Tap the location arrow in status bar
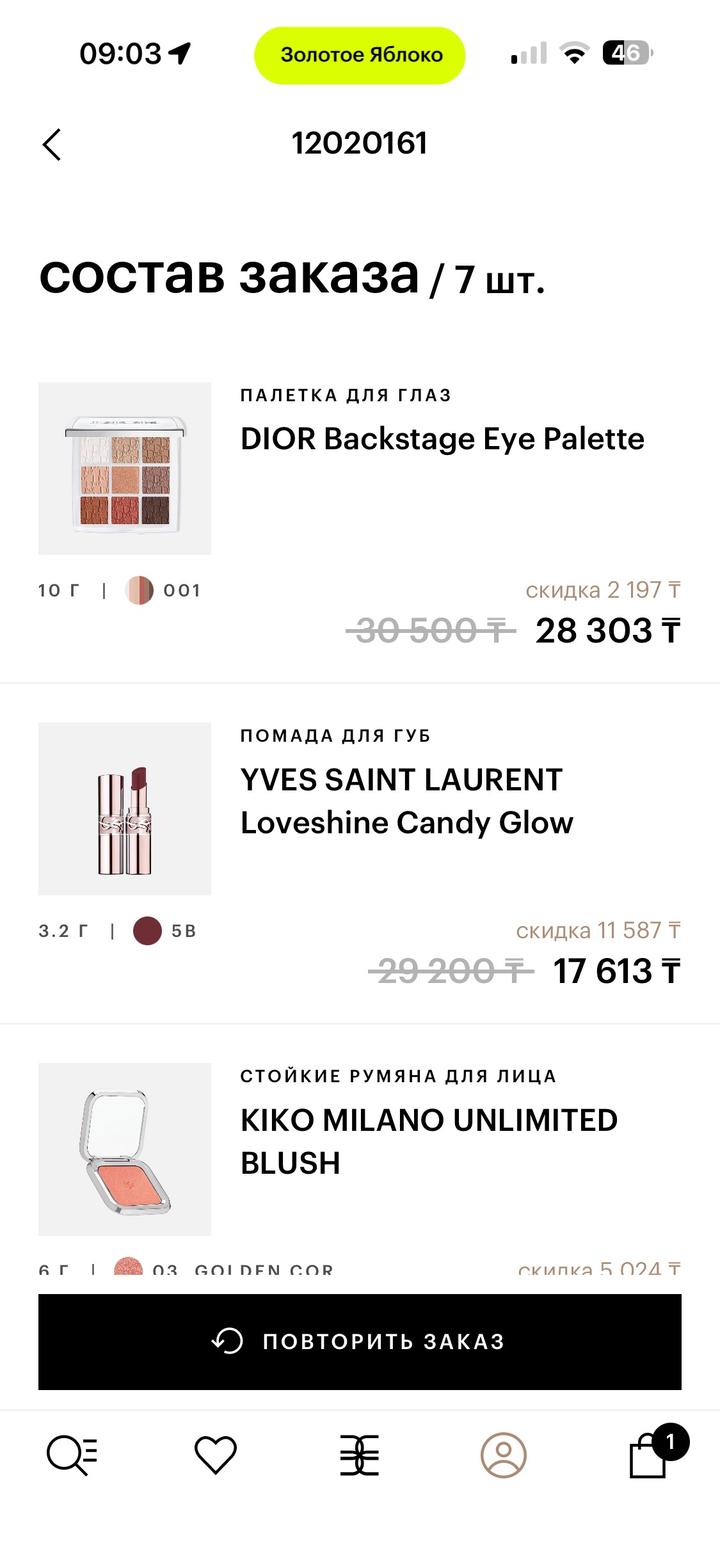 pos(180,53)
